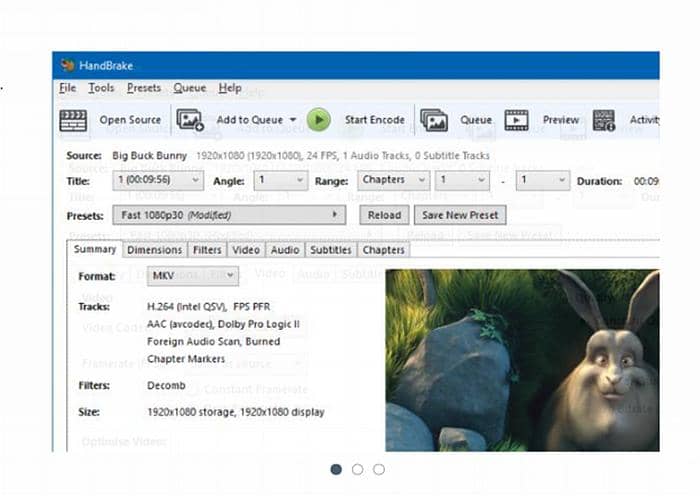The image size is (700, 498).
Task: Click the Queue stacked images icon
Action: coord(434,120)
